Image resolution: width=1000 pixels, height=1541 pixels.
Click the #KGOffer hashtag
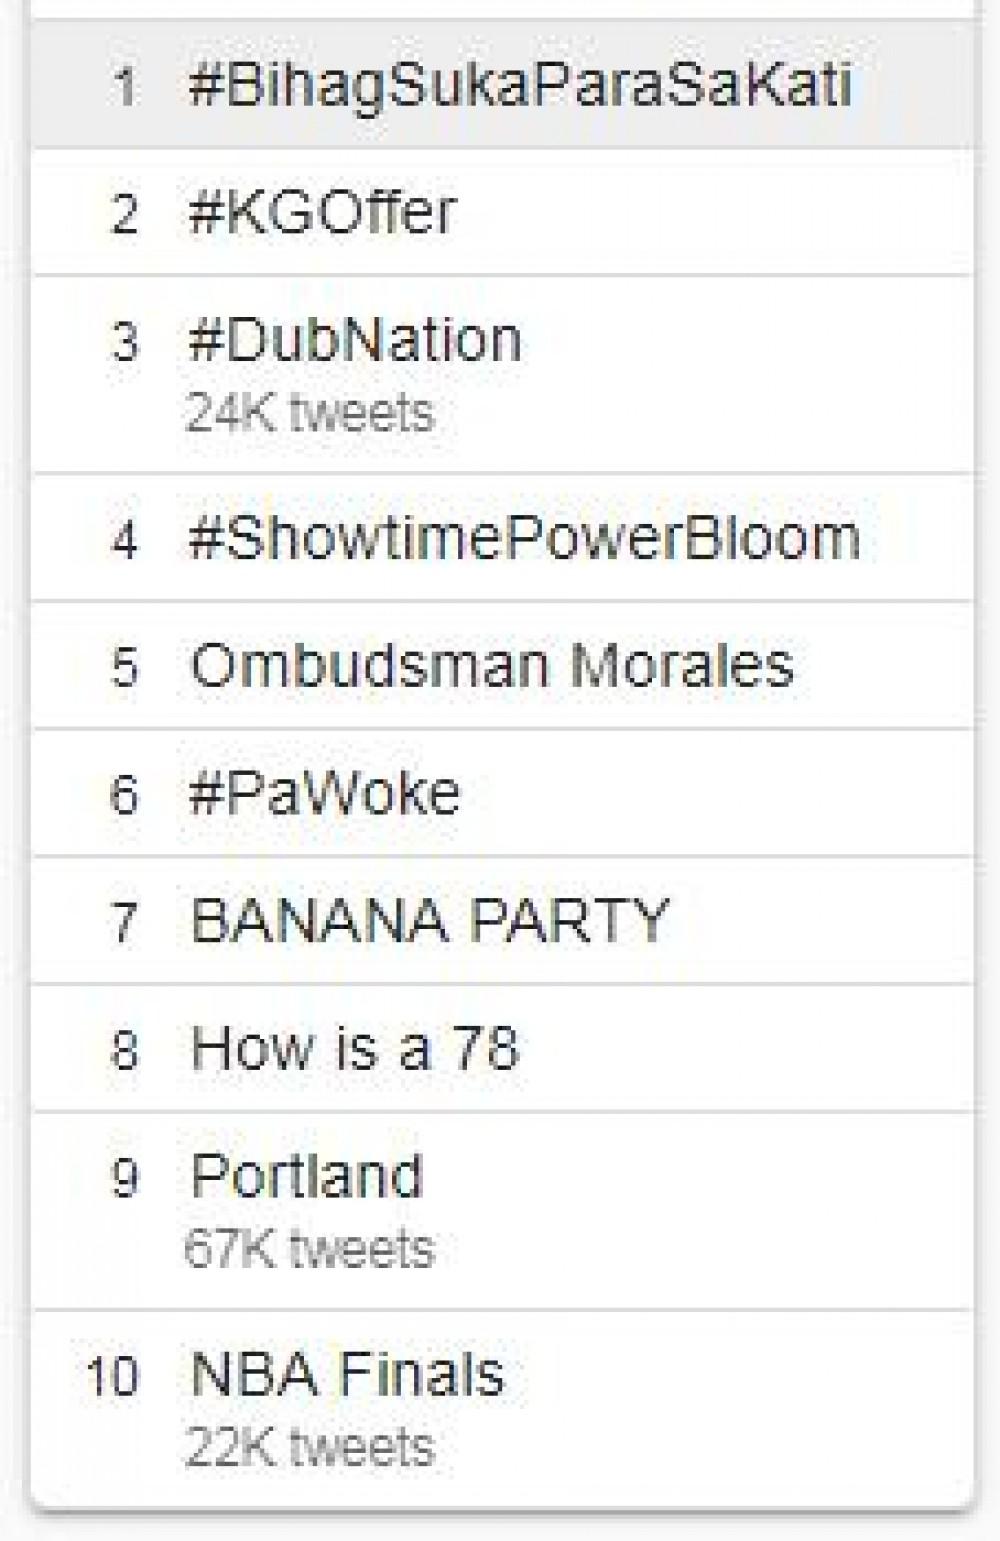323,212
